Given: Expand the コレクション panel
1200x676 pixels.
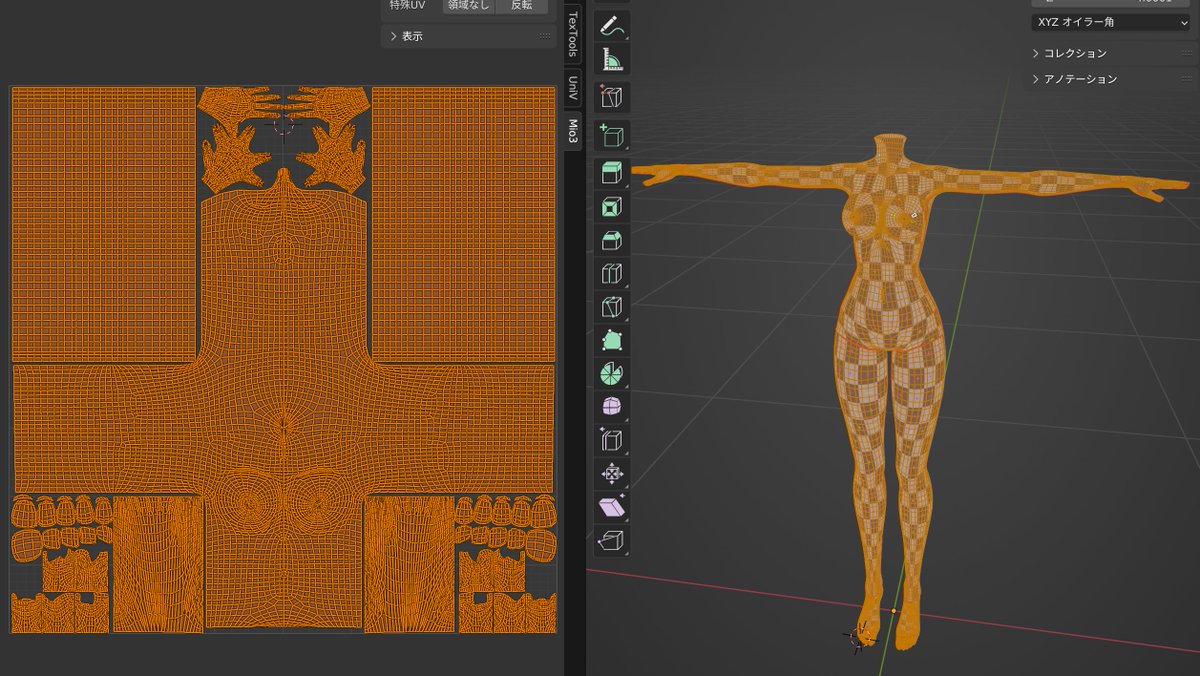Looking at the screenshot, I should click(1111, 53).
